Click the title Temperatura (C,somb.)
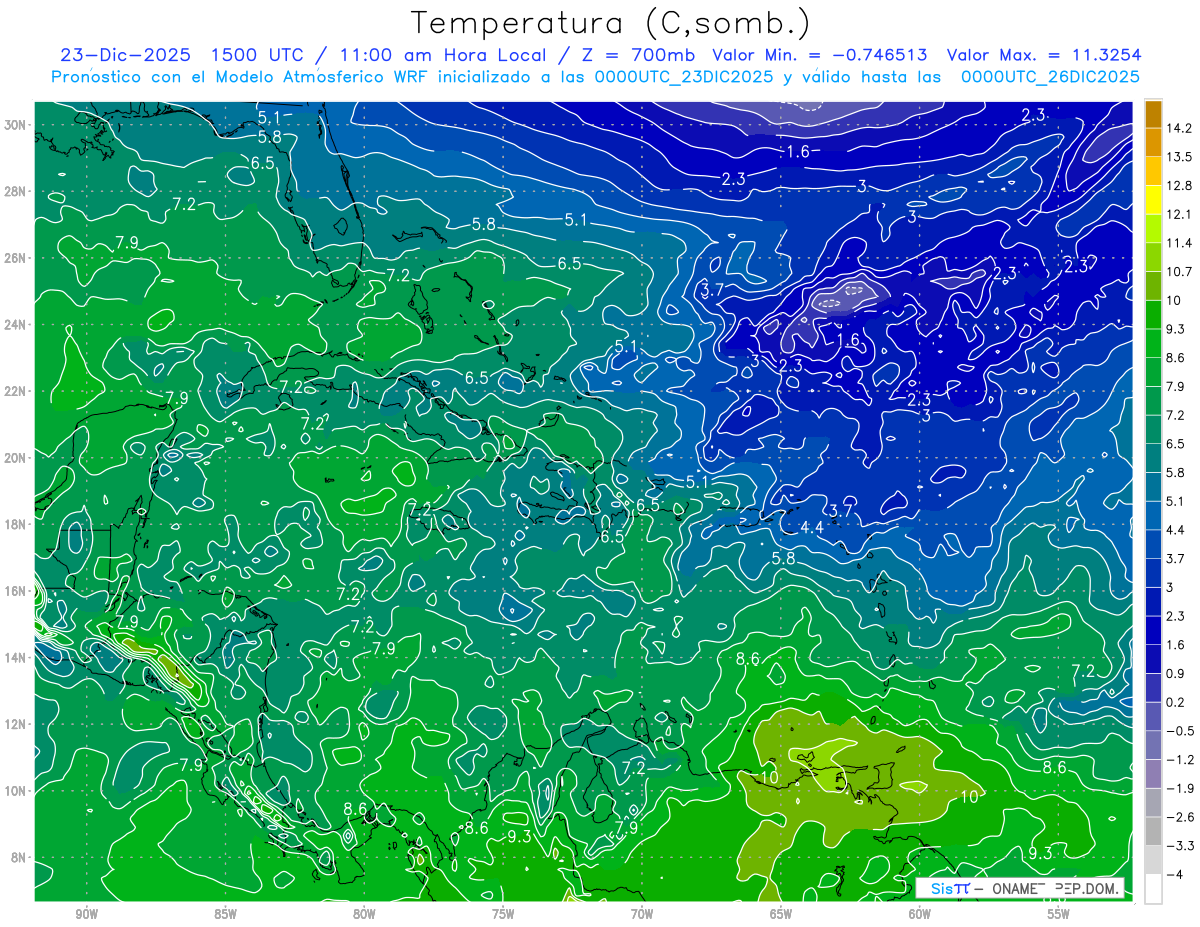The width and height of the screenshot is (1200, 927). tap(610, 23)
